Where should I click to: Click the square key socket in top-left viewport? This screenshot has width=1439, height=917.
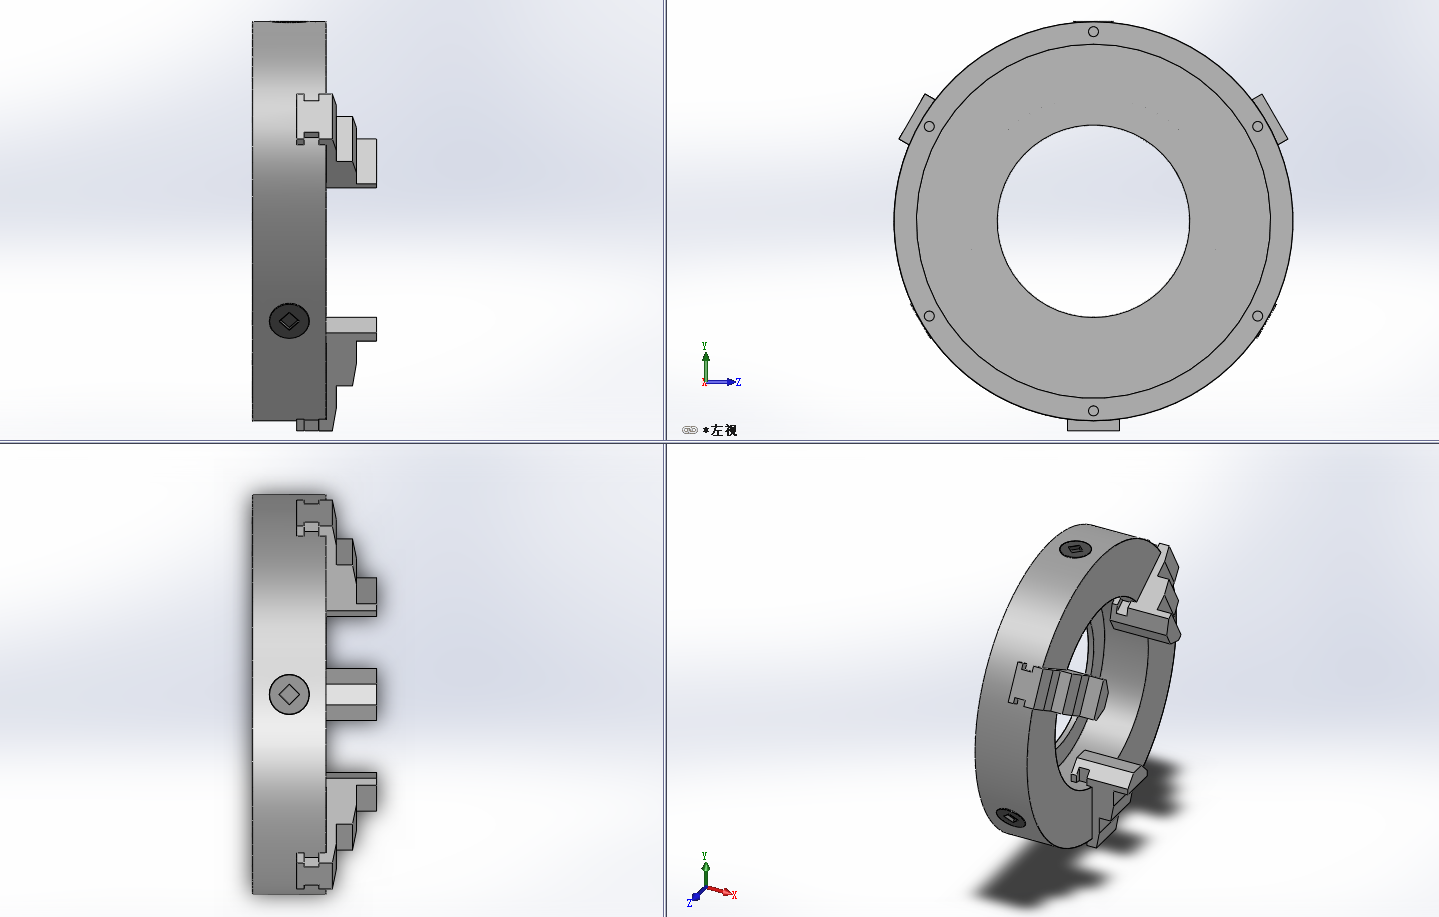(x=289, y=321)
